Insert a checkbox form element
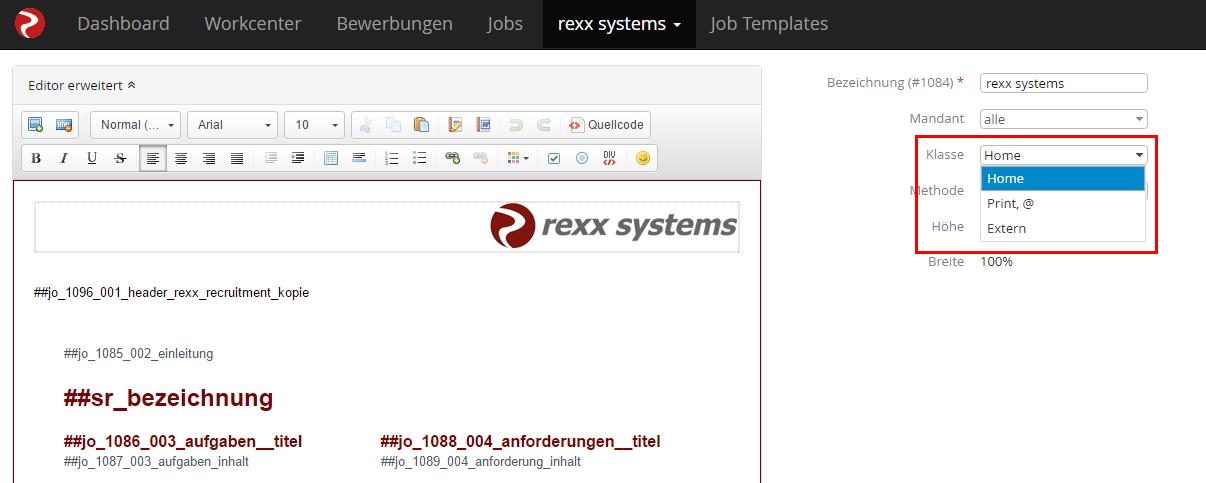The image size is (1206, 483). point(553,158)
